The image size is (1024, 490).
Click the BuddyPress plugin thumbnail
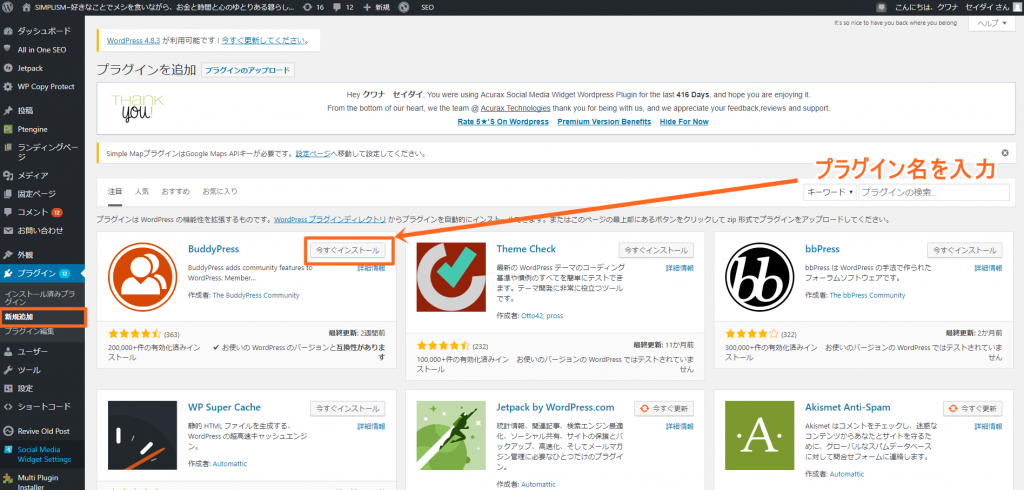[142, 276]
